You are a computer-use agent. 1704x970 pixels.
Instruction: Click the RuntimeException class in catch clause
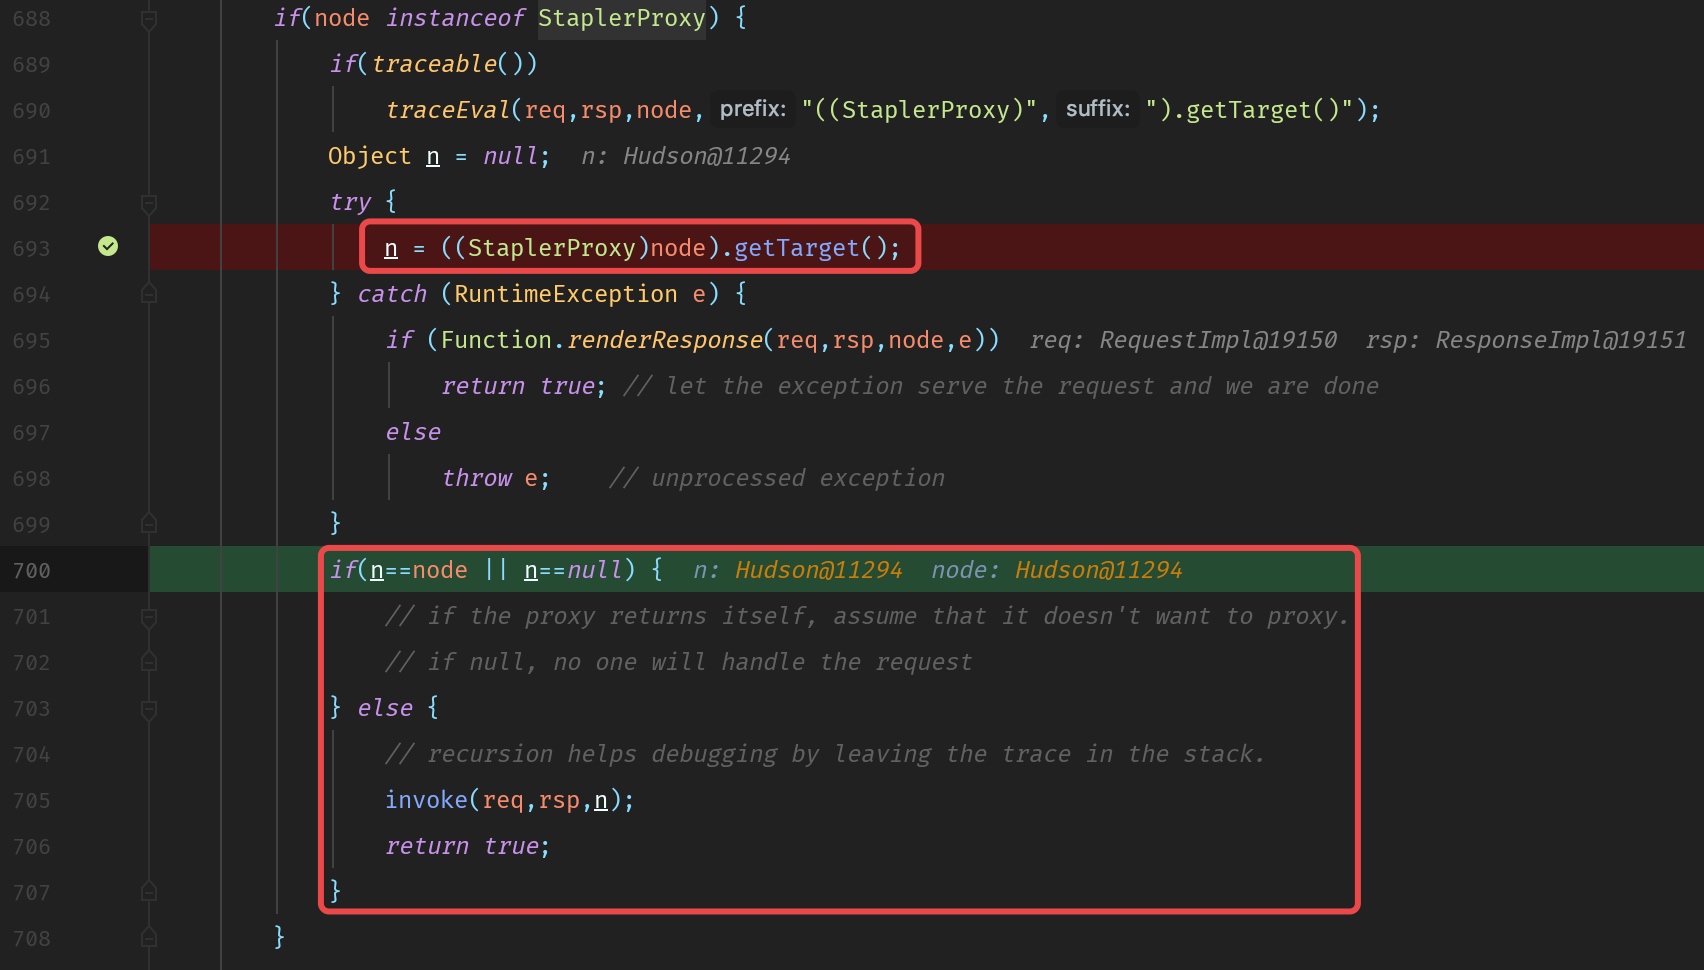pos(566,294)
